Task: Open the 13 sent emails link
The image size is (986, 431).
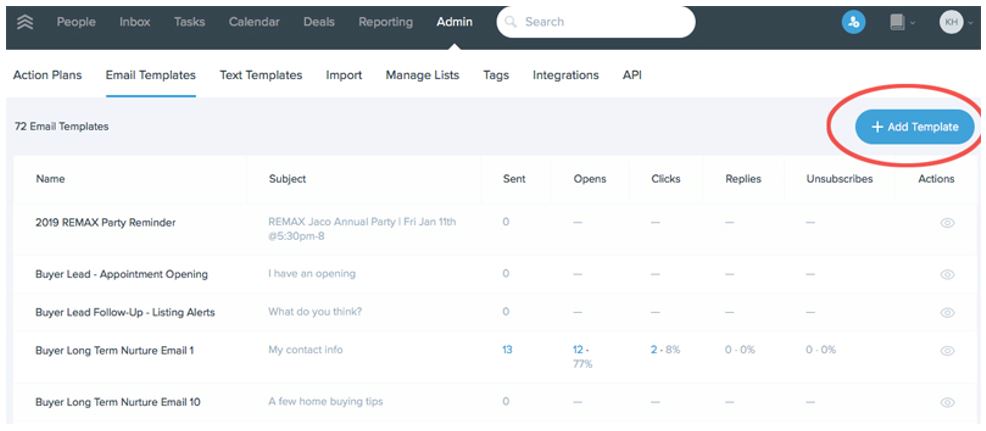Action: coord(507,350)
